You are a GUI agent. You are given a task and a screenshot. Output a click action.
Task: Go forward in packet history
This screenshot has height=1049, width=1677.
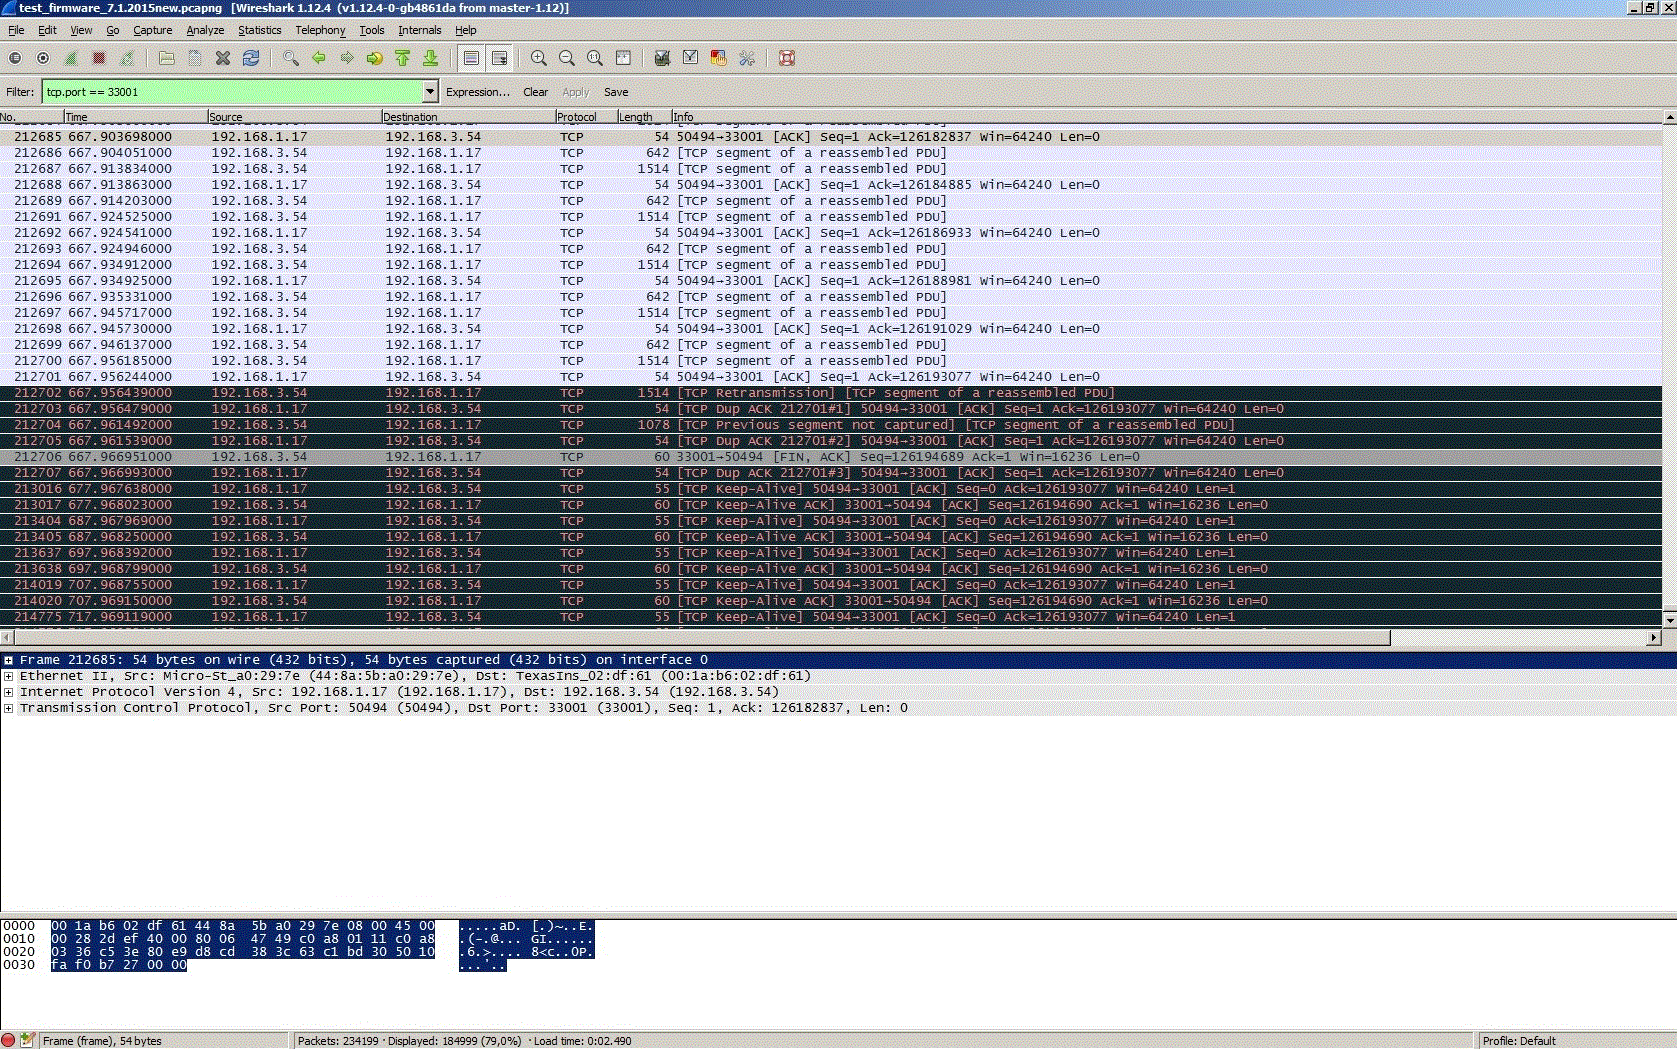pyautogui.click(x=347, y=58)
